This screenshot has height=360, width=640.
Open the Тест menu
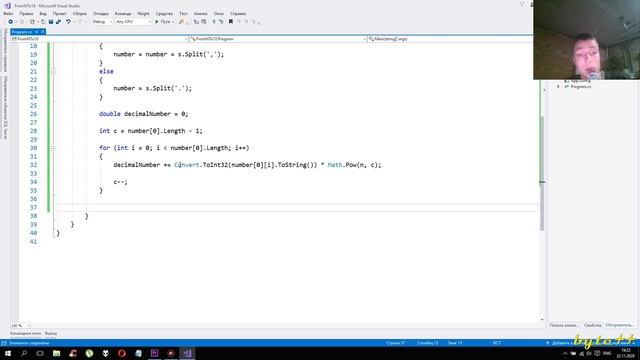[183, 13]
